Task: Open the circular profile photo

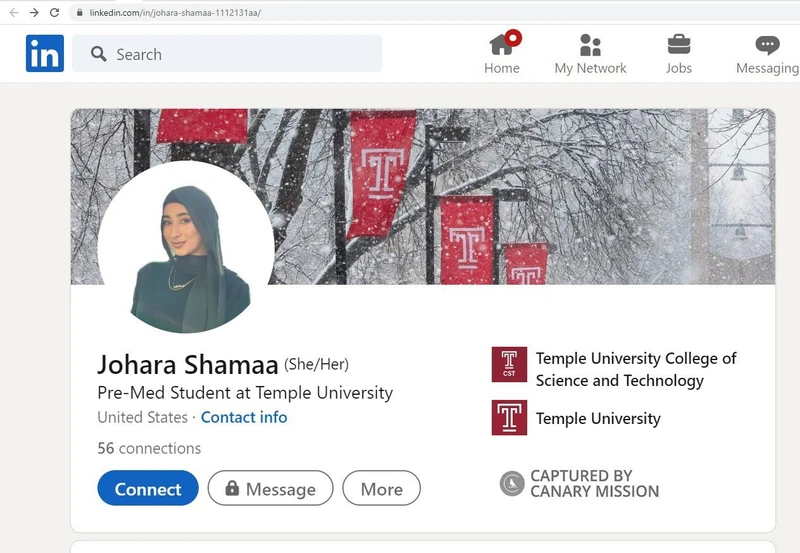Action: pos(186,249)
